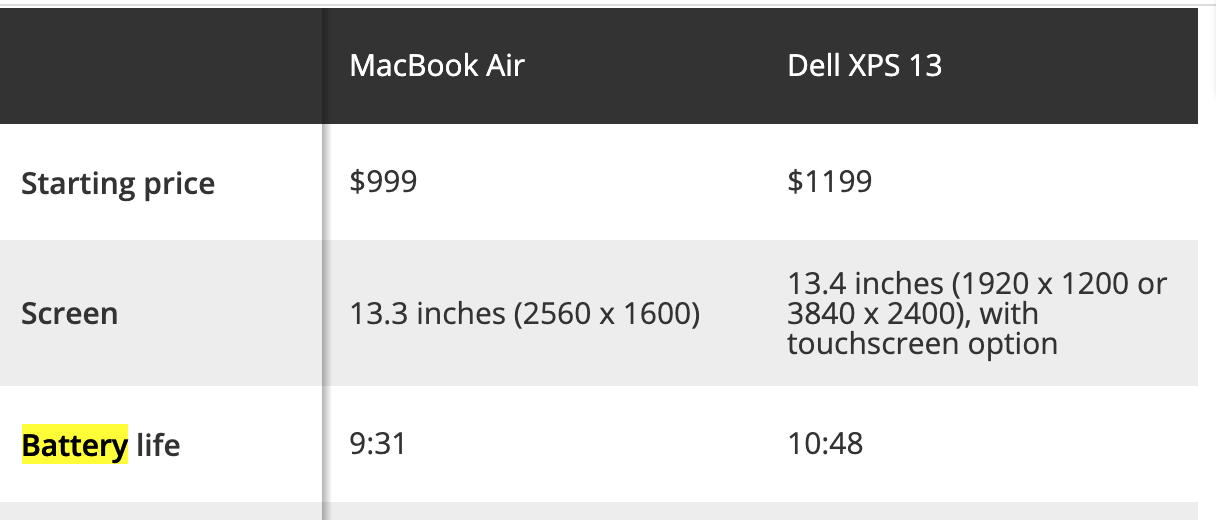Click the MacBook Air column header
Image resolution: width=1216 pixels, height=520 pixels.
[x=437, y=66]
